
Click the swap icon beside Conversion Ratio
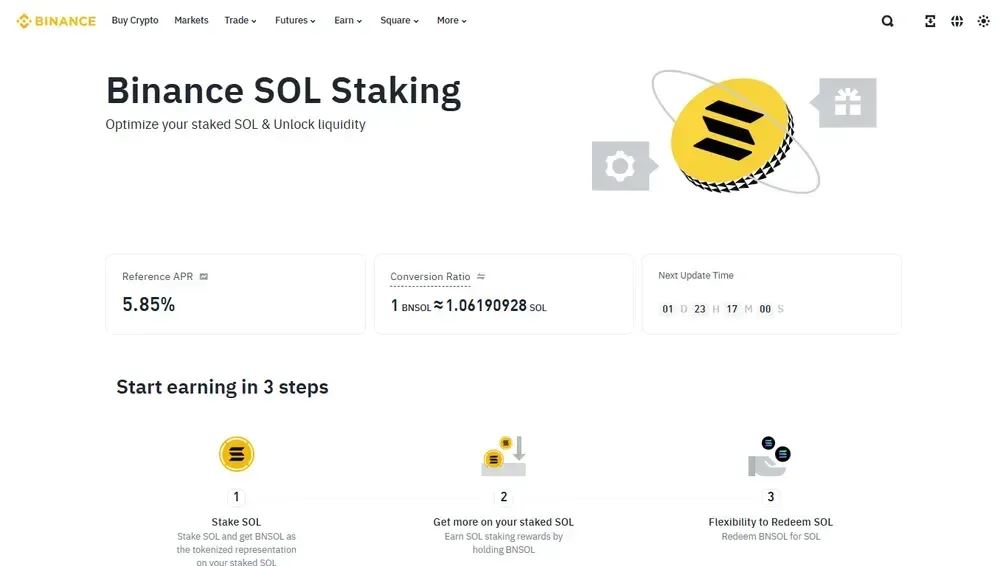click(481, 277)
